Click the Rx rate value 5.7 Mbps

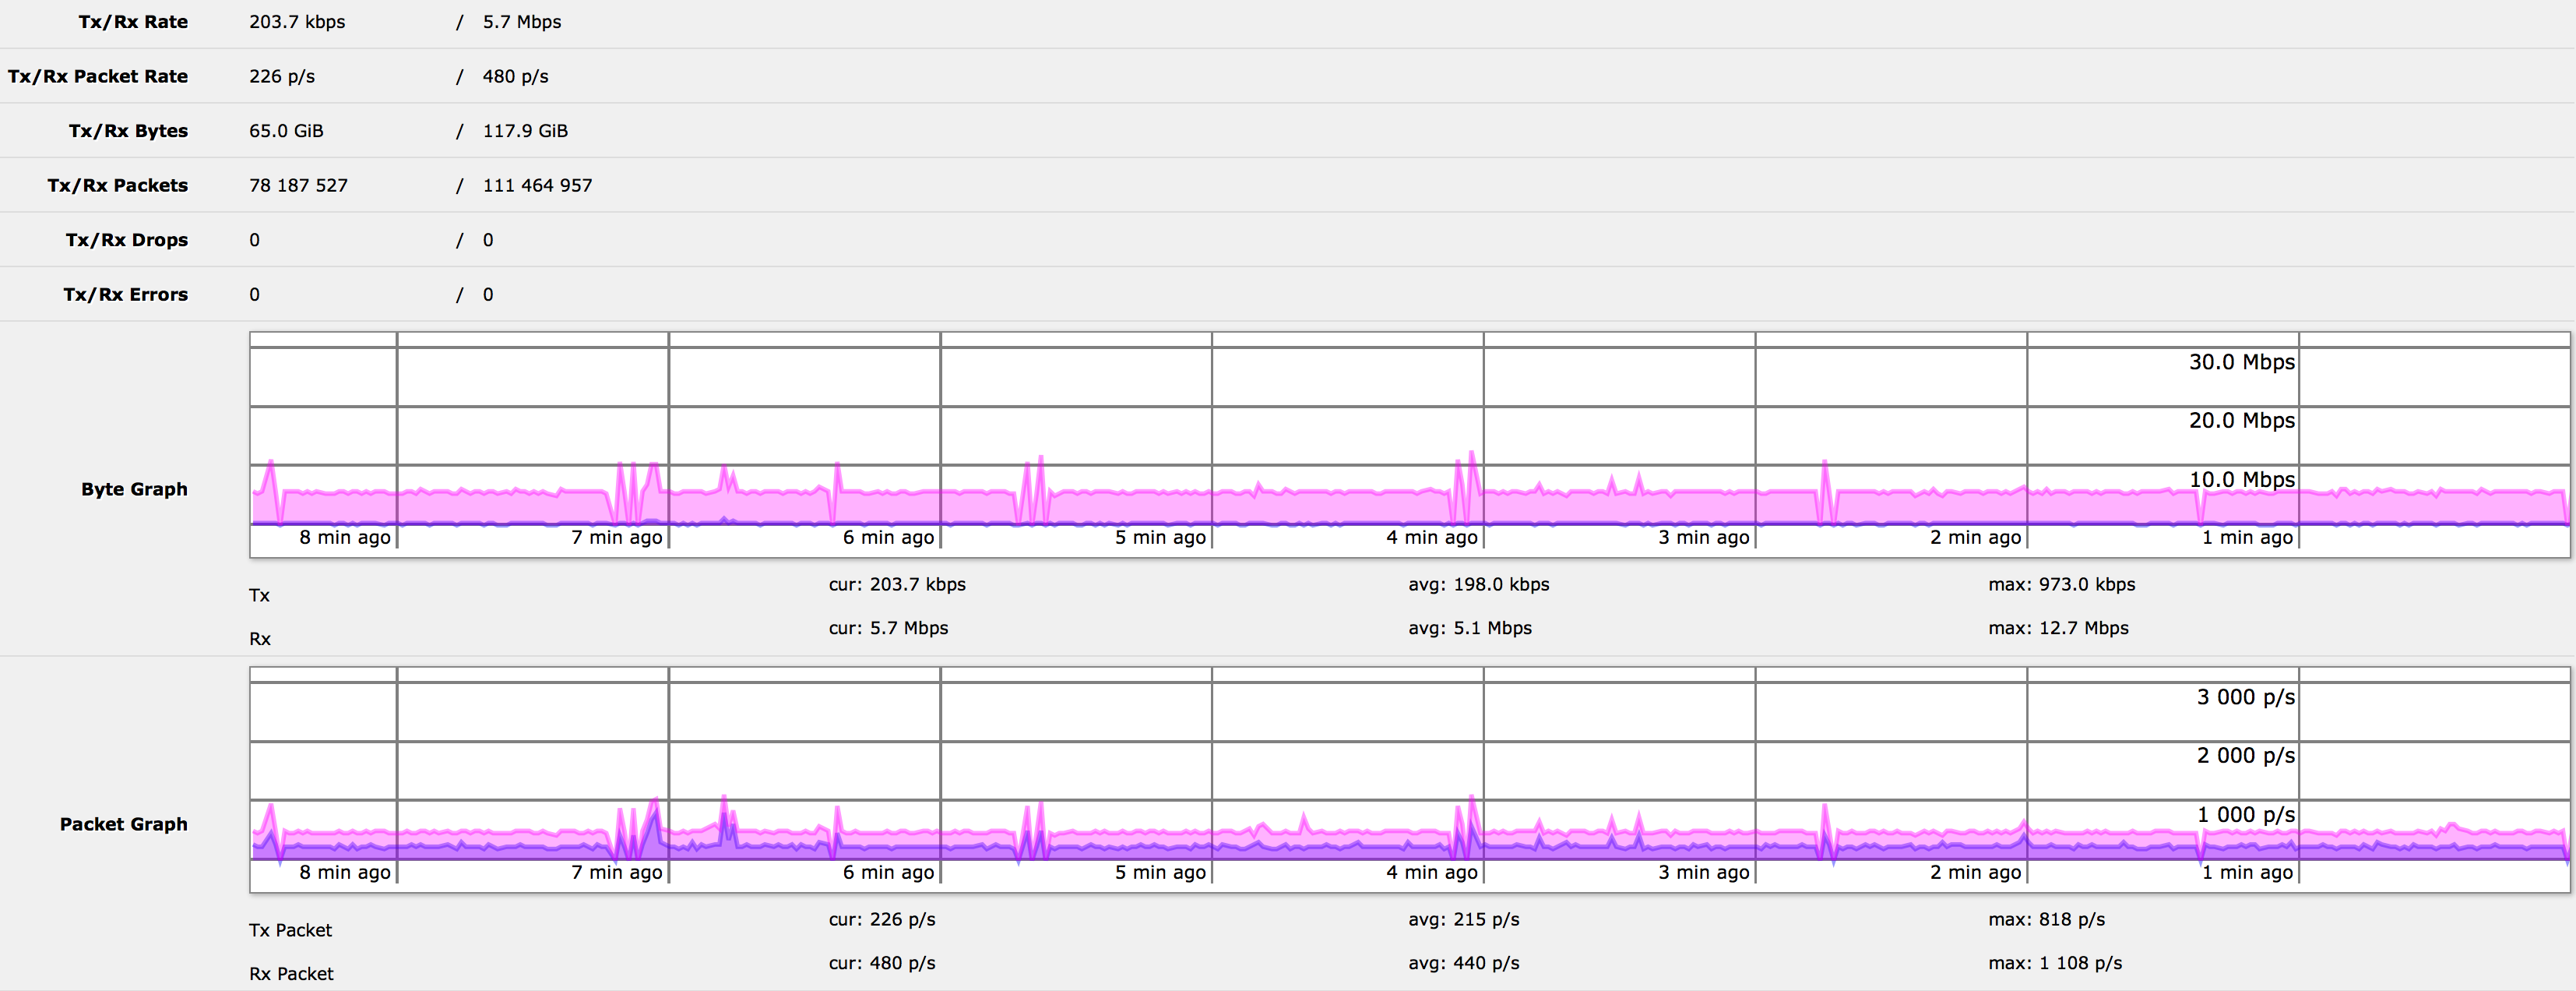pyautogui.click(x=521, y=21)
